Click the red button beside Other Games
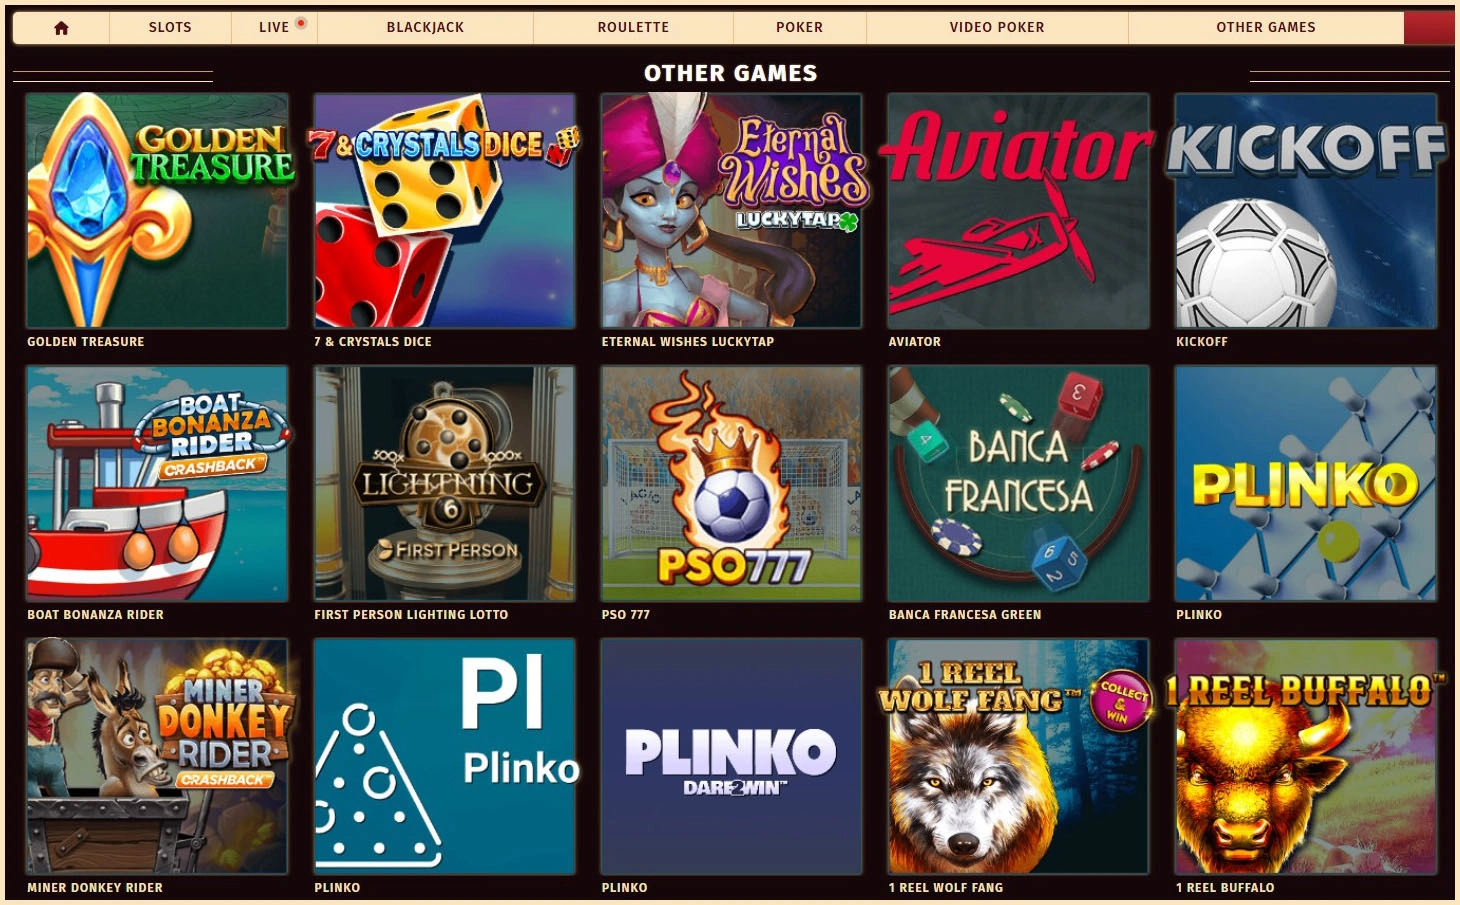This screenshot has width=1460, height=905. point(1429,28)
